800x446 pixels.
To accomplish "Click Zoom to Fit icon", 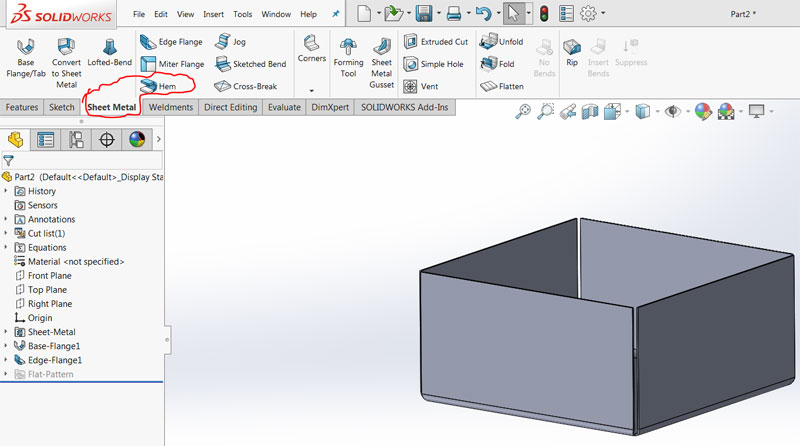I will click(x=523, y=111).
